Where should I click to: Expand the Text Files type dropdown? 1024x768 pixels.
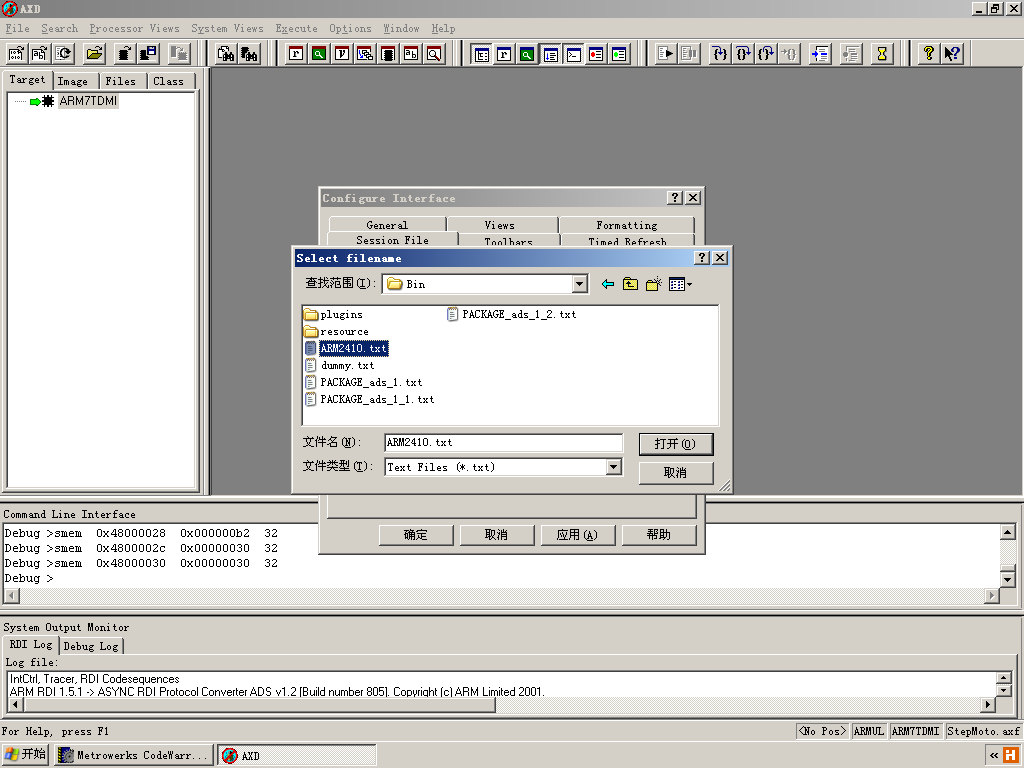pyautogui.click(x=613, y=467)
